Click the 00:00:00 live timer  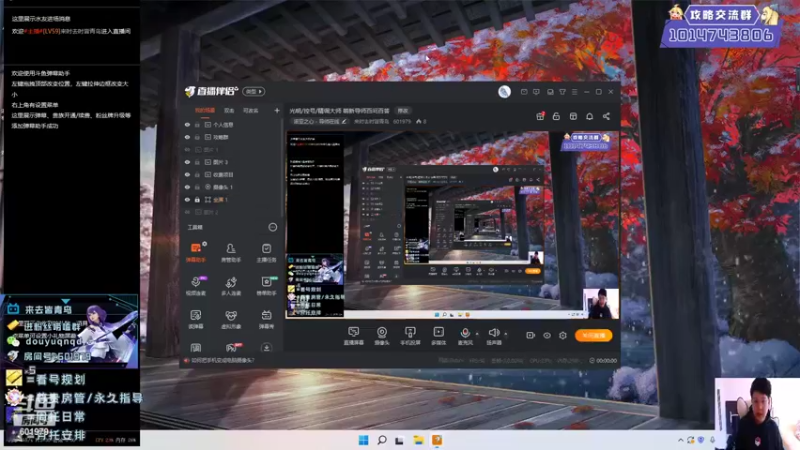[603, 360]
